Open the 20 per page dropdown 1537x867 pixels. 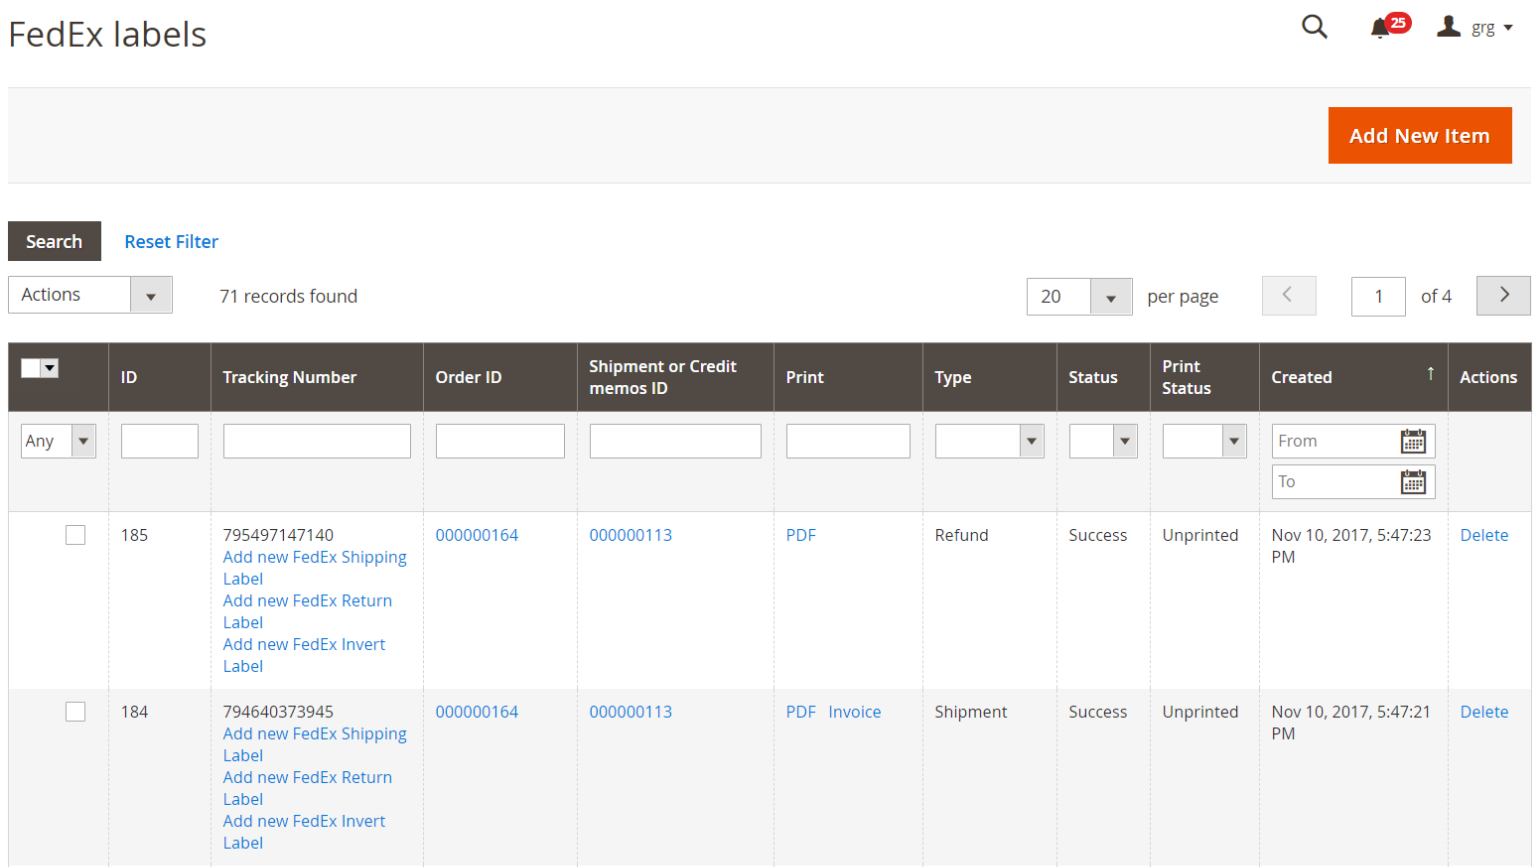(1079, 296)
